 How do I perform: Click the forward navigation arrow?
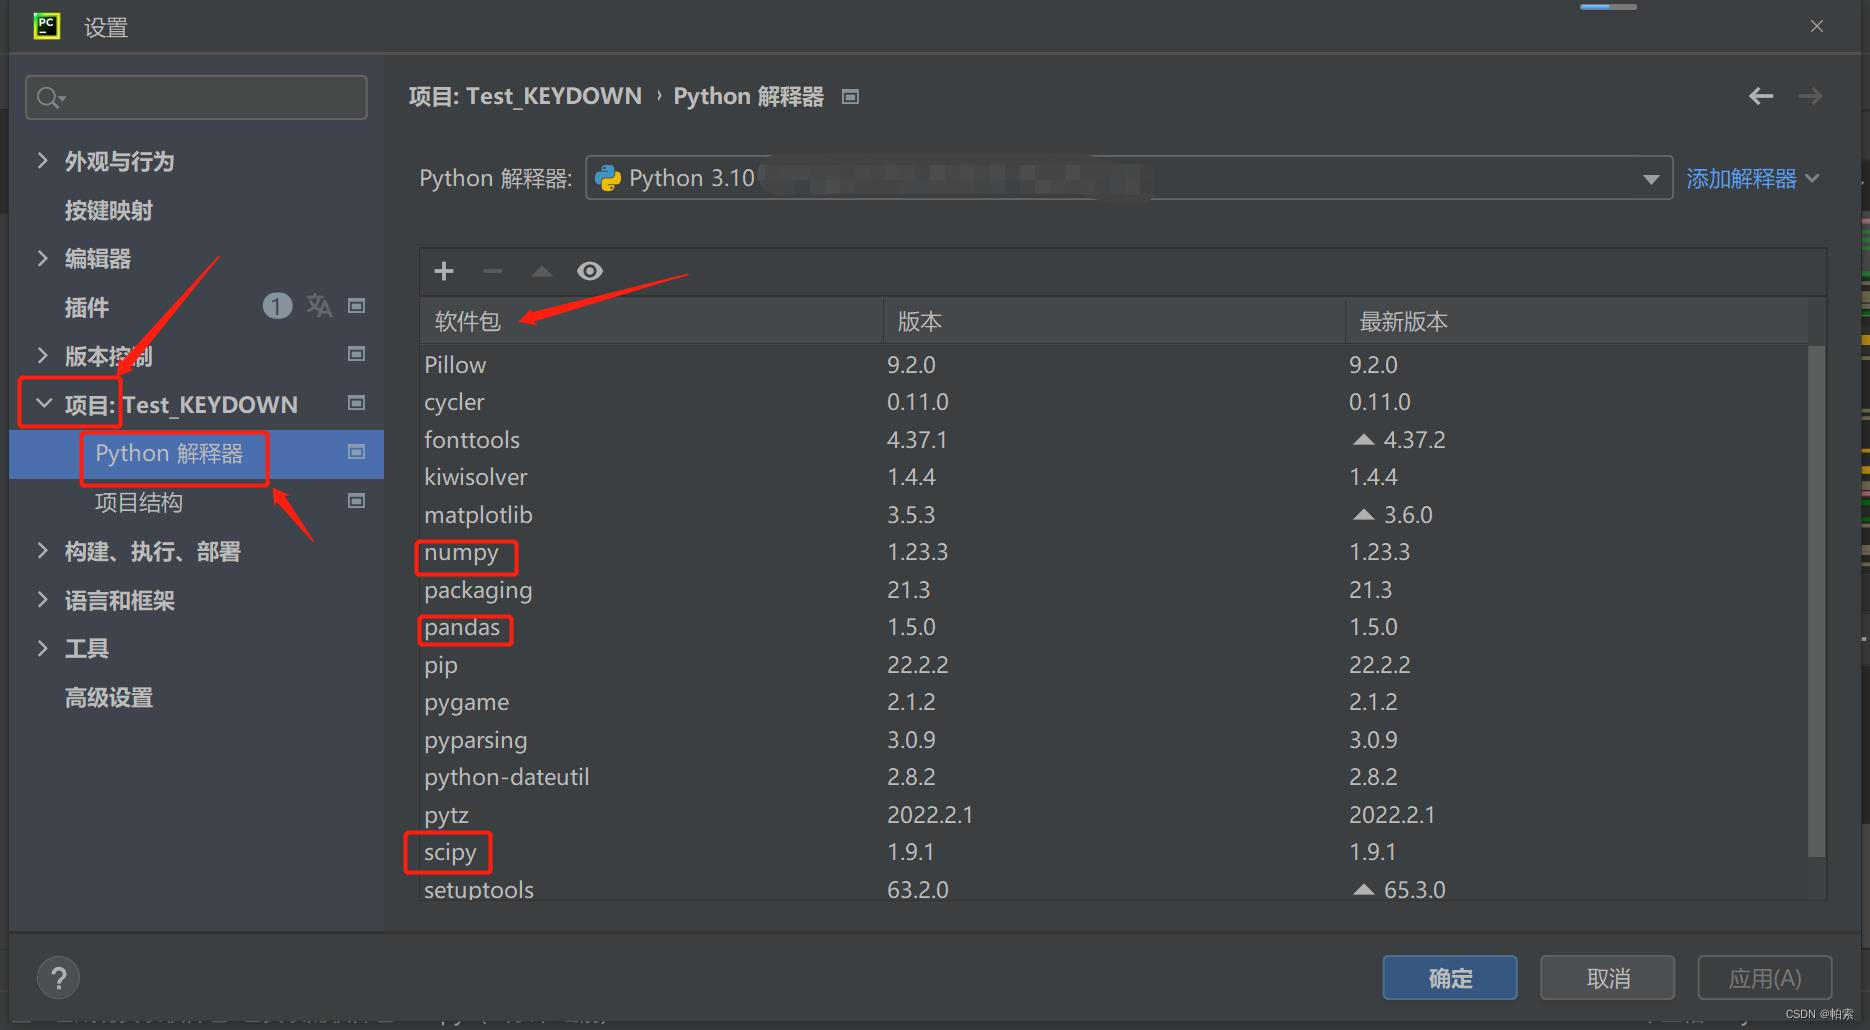[1810, 96]
